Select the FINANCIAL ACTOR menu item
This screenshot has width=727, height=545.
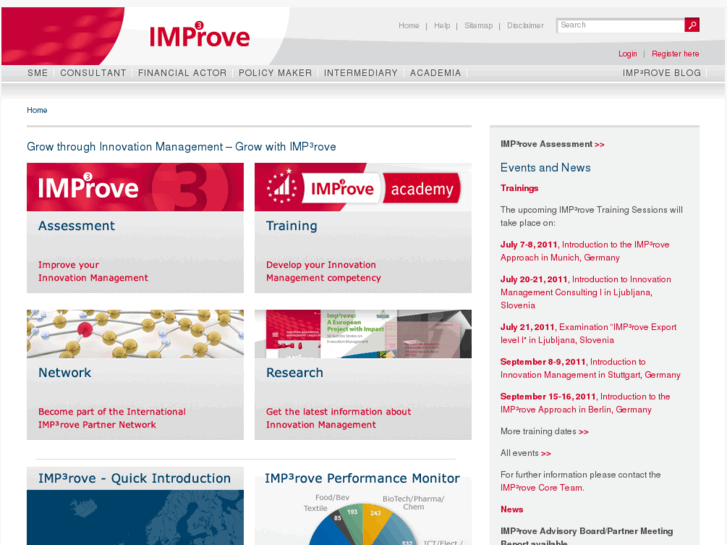coord(182,73)
